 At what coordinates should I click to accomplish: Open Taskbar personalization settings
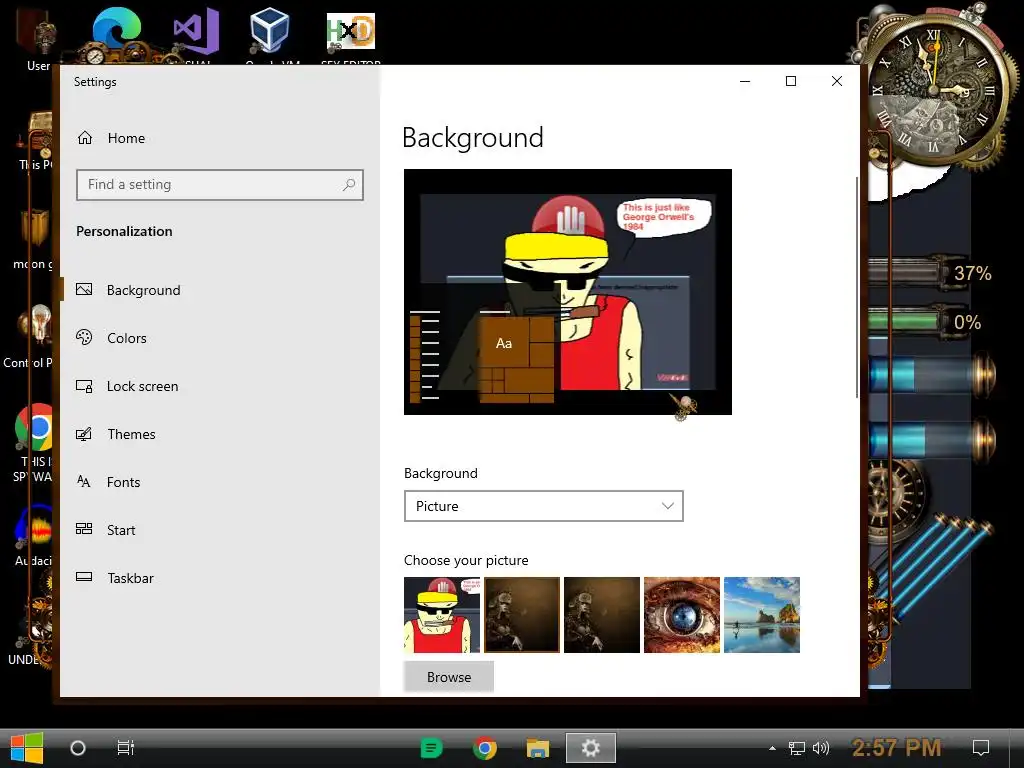pyautogui.click(x=131, y=578)
